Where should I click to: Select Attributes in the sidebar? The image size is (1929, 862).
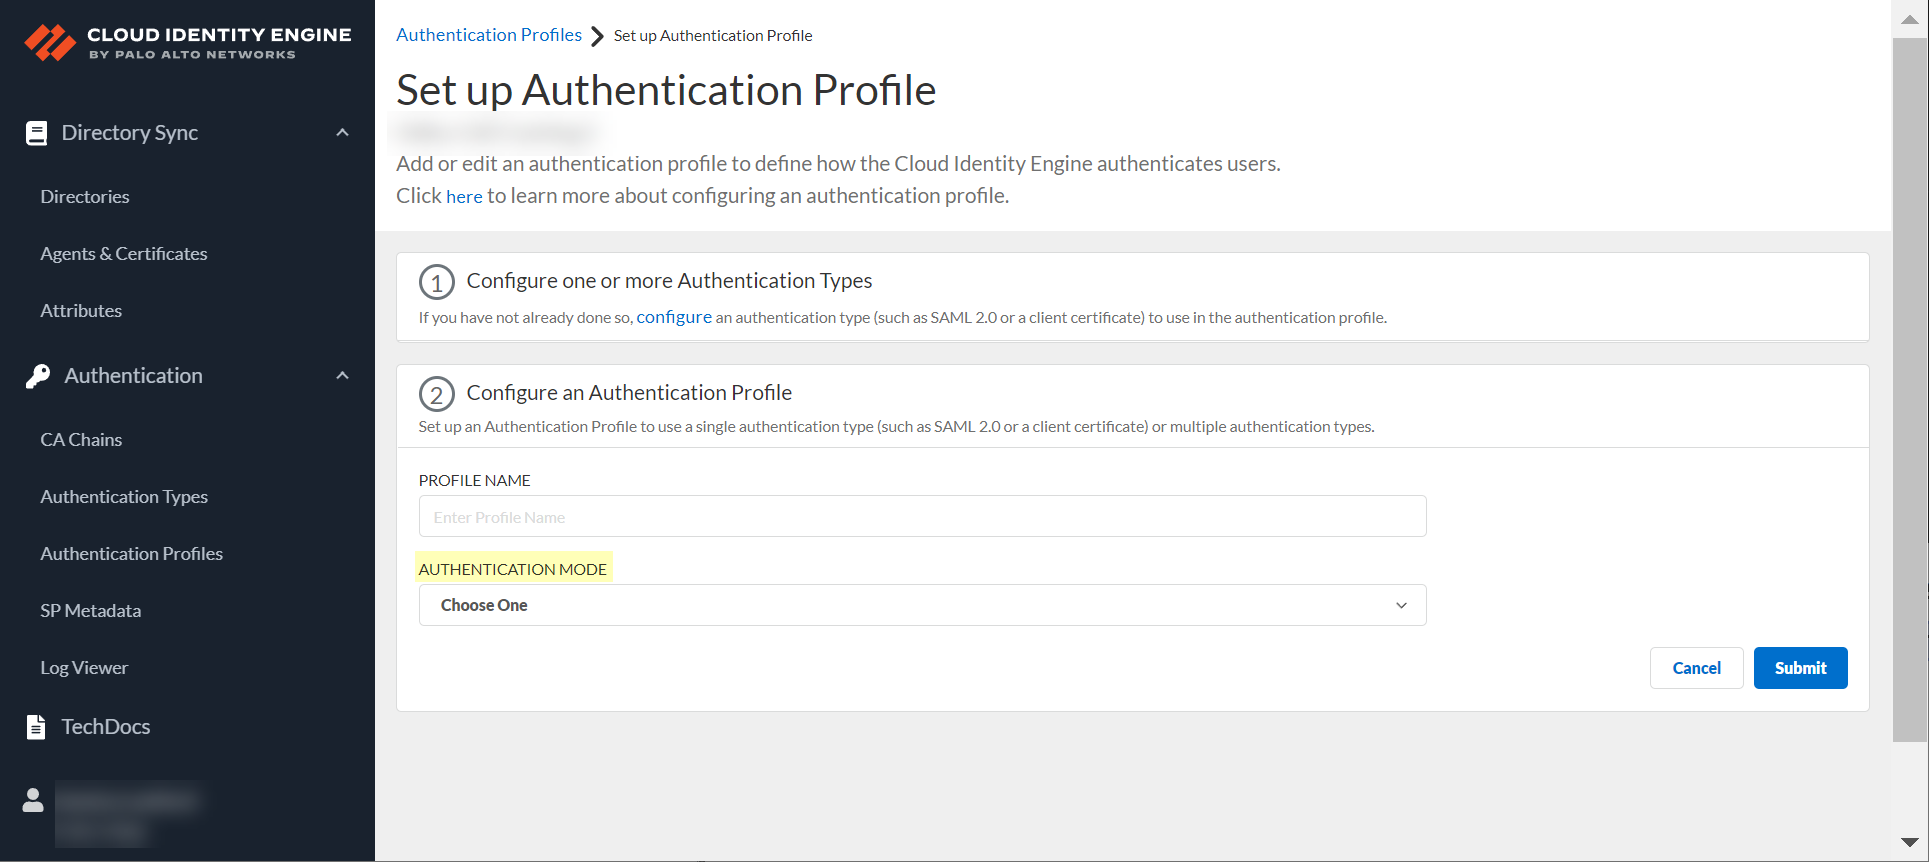point(81,311)
